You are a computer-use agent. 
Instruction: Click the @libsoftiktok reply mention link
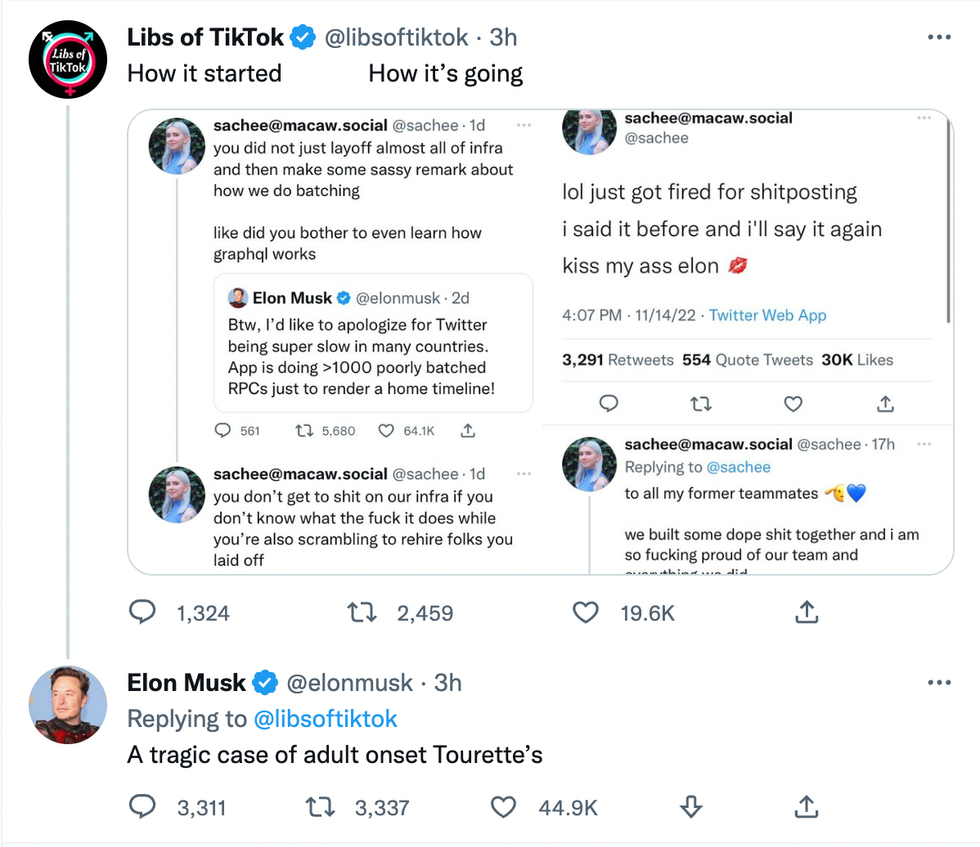pos(325,719)
